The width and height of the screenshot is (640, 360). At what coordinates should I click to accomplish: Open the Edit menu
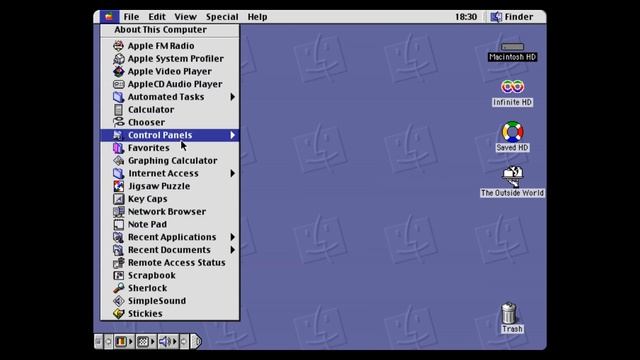(x=157, y=17)
